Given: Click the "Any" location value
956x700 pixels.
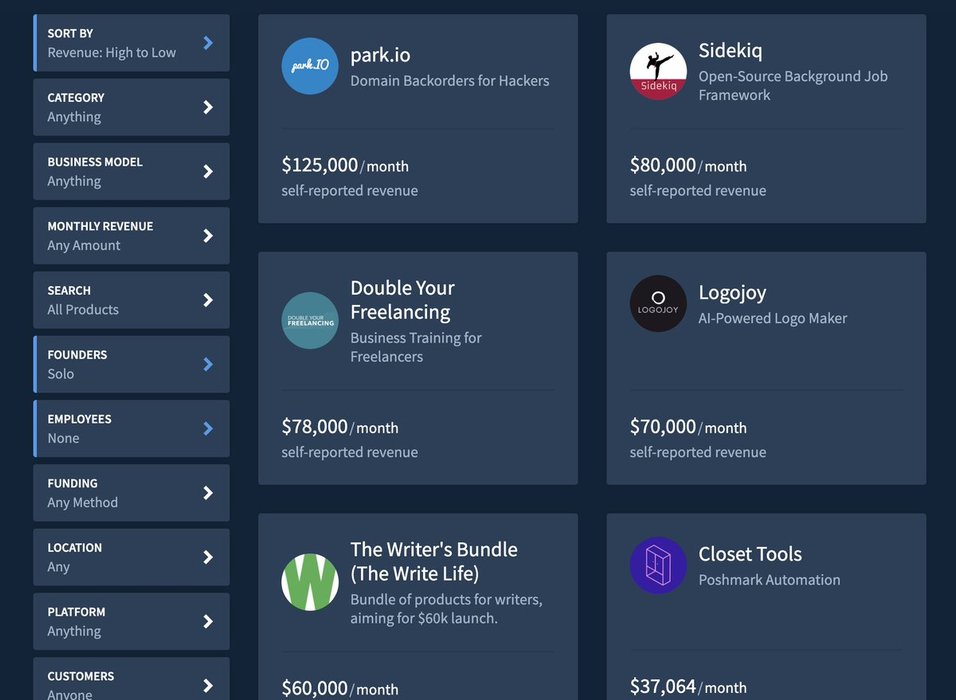Looking at the screenshot, I should (x=59, y=566).
